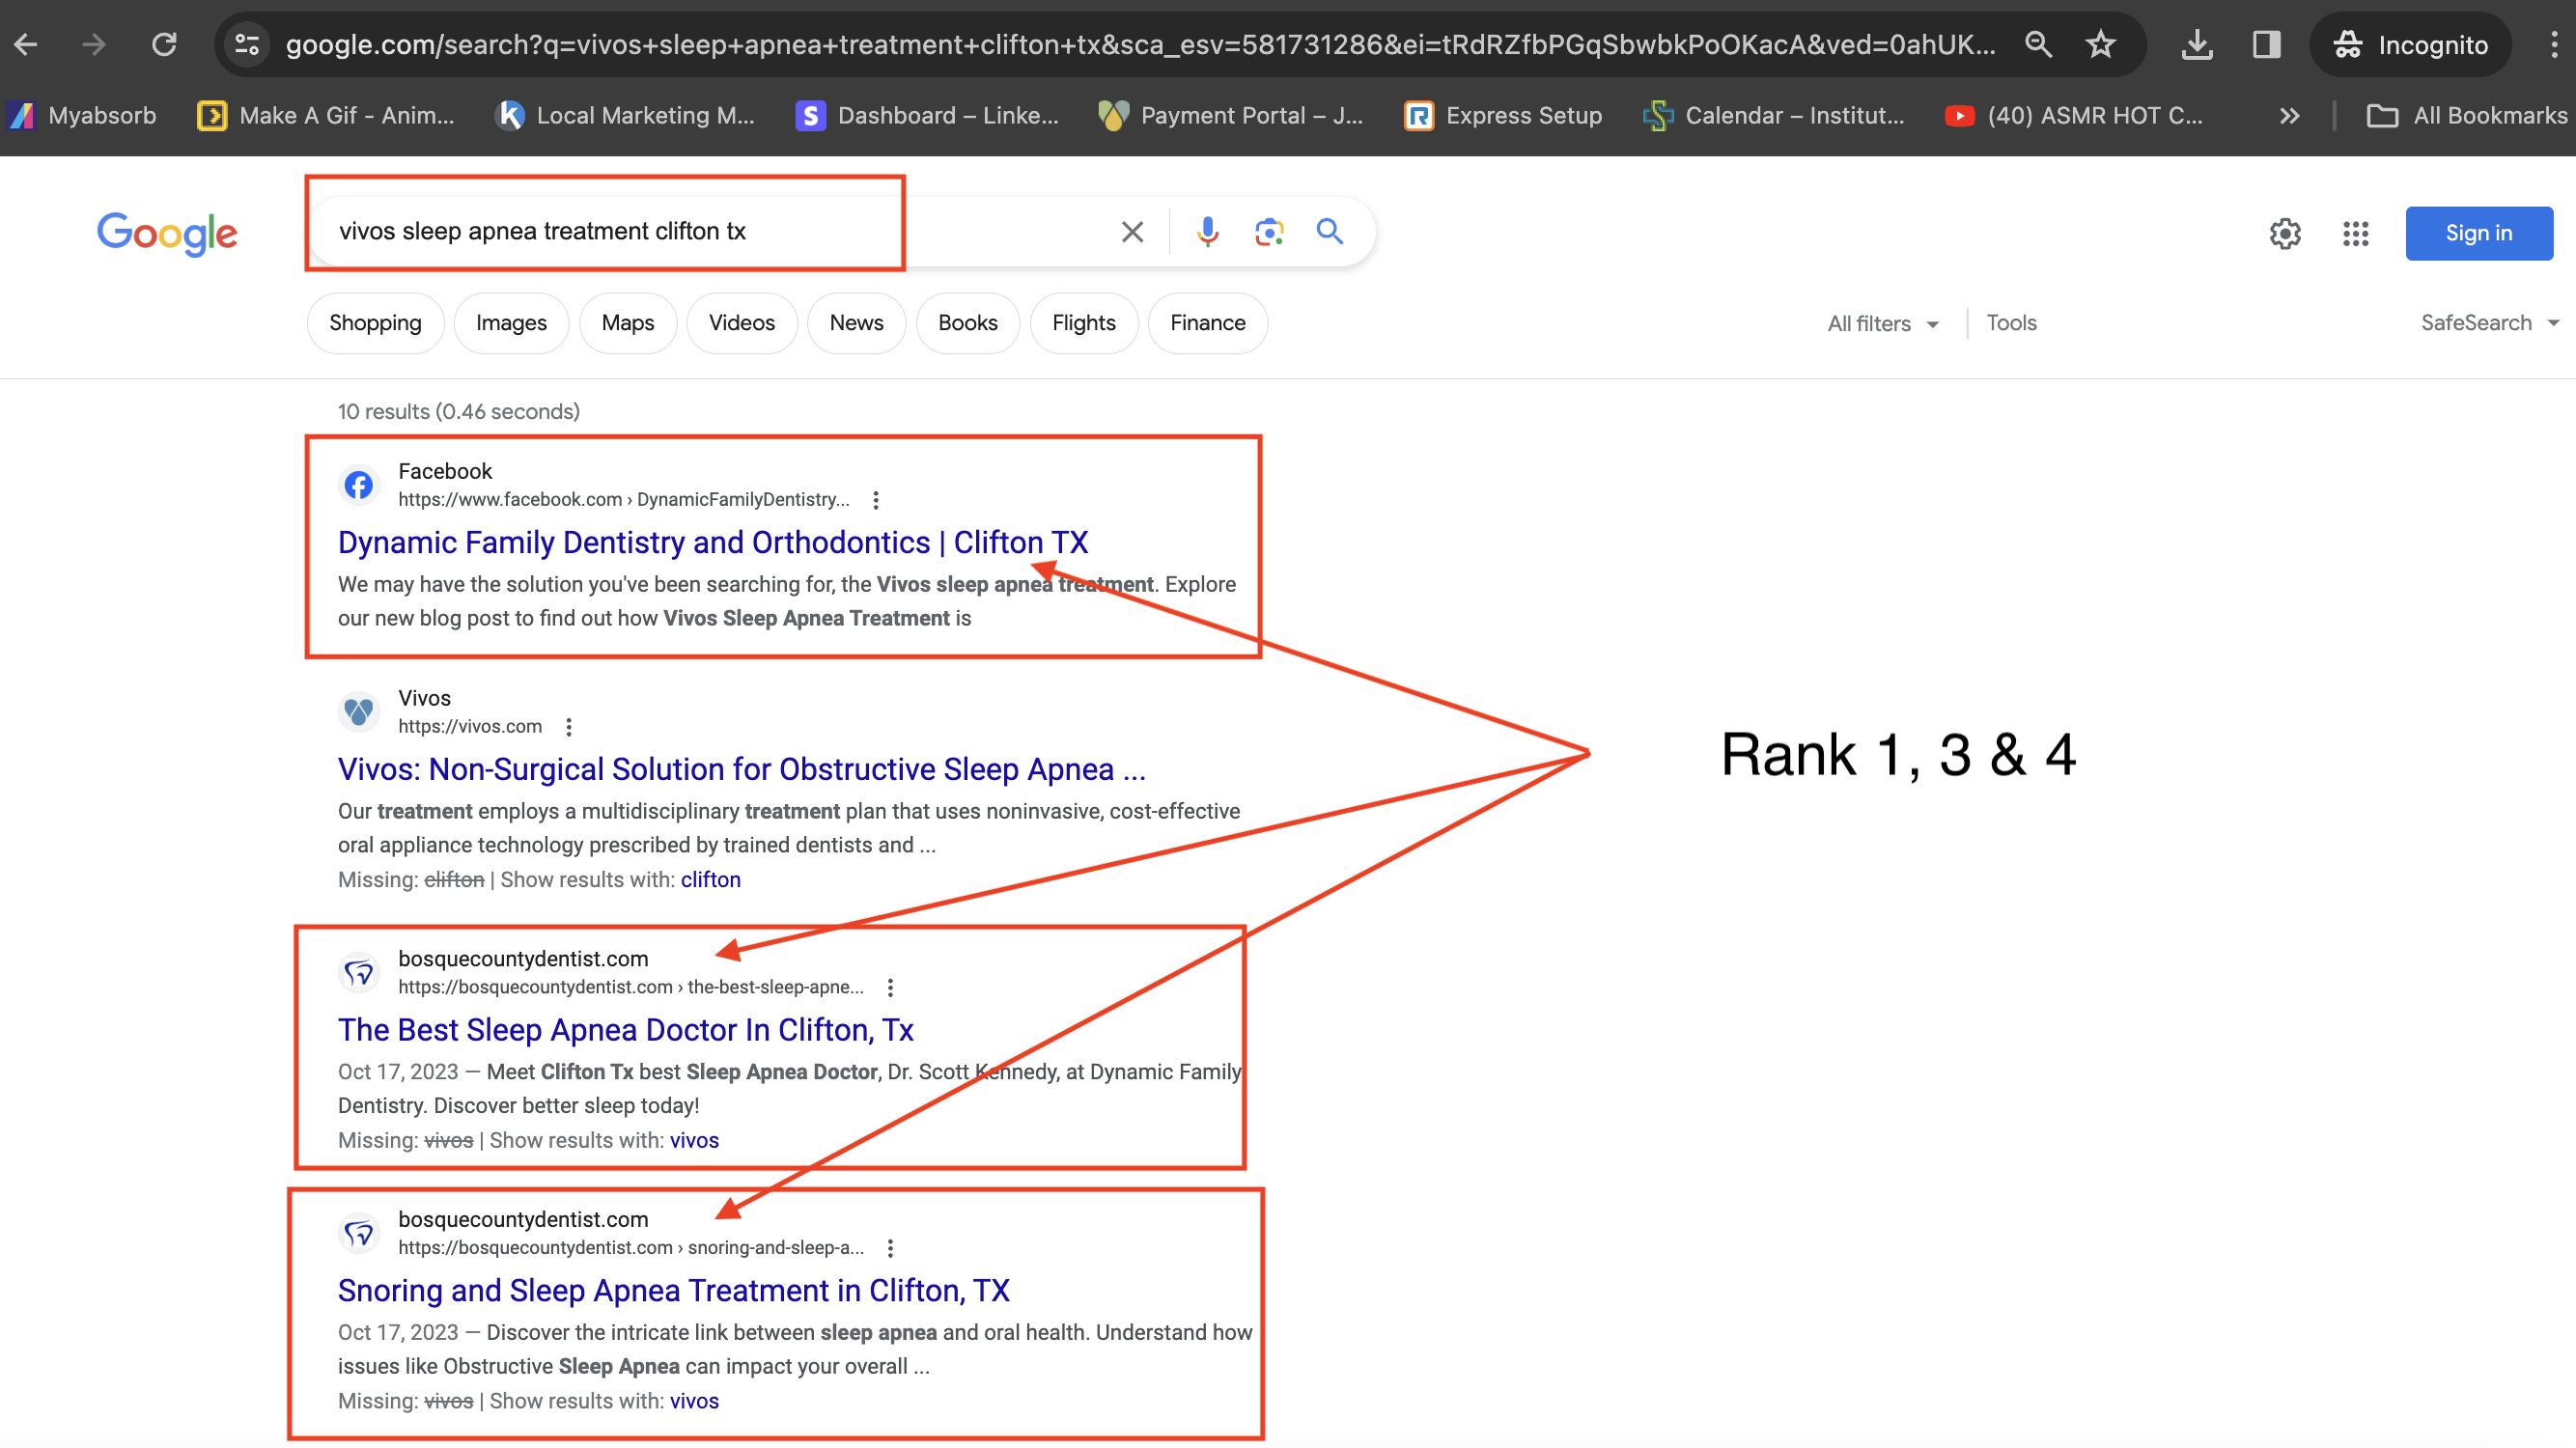Image resolution: width=2576 pixels, height=1448 pixels.
Task: Search by image with the Lens icon
Action: pos(1269,232)
